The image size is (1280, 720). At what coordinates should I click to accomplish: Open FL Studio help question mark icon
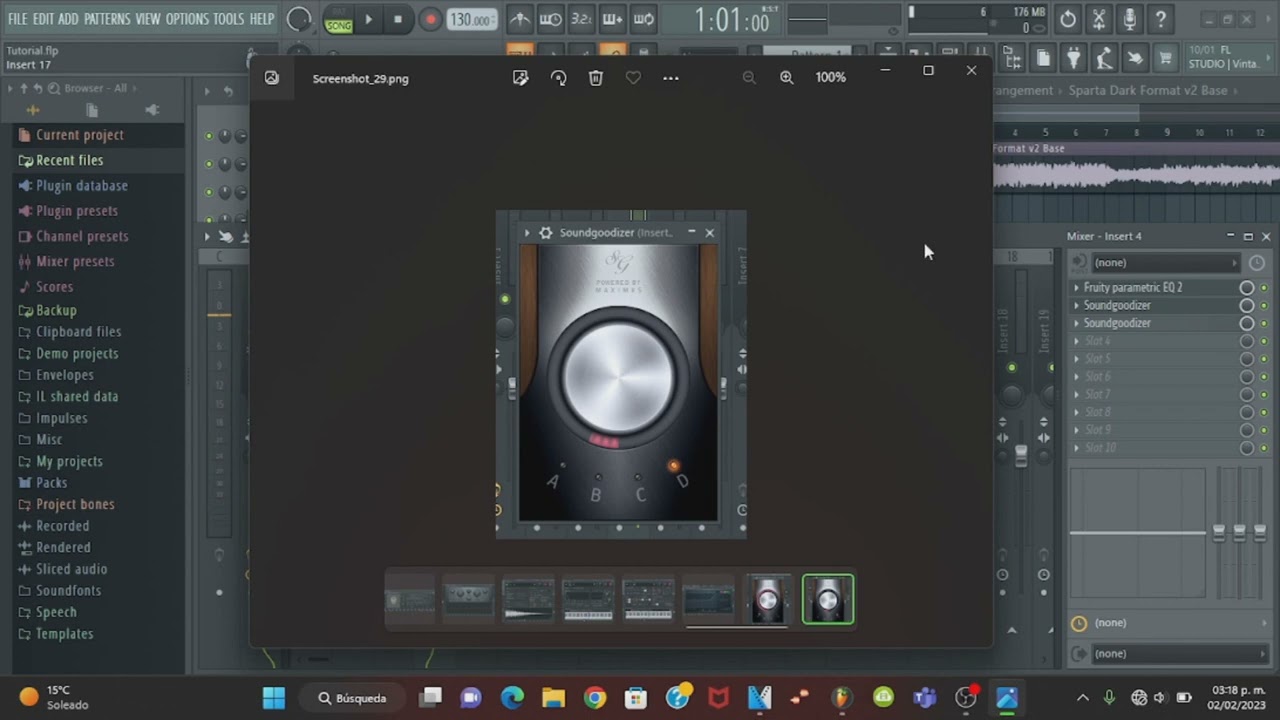click(x=1160, y=19)
